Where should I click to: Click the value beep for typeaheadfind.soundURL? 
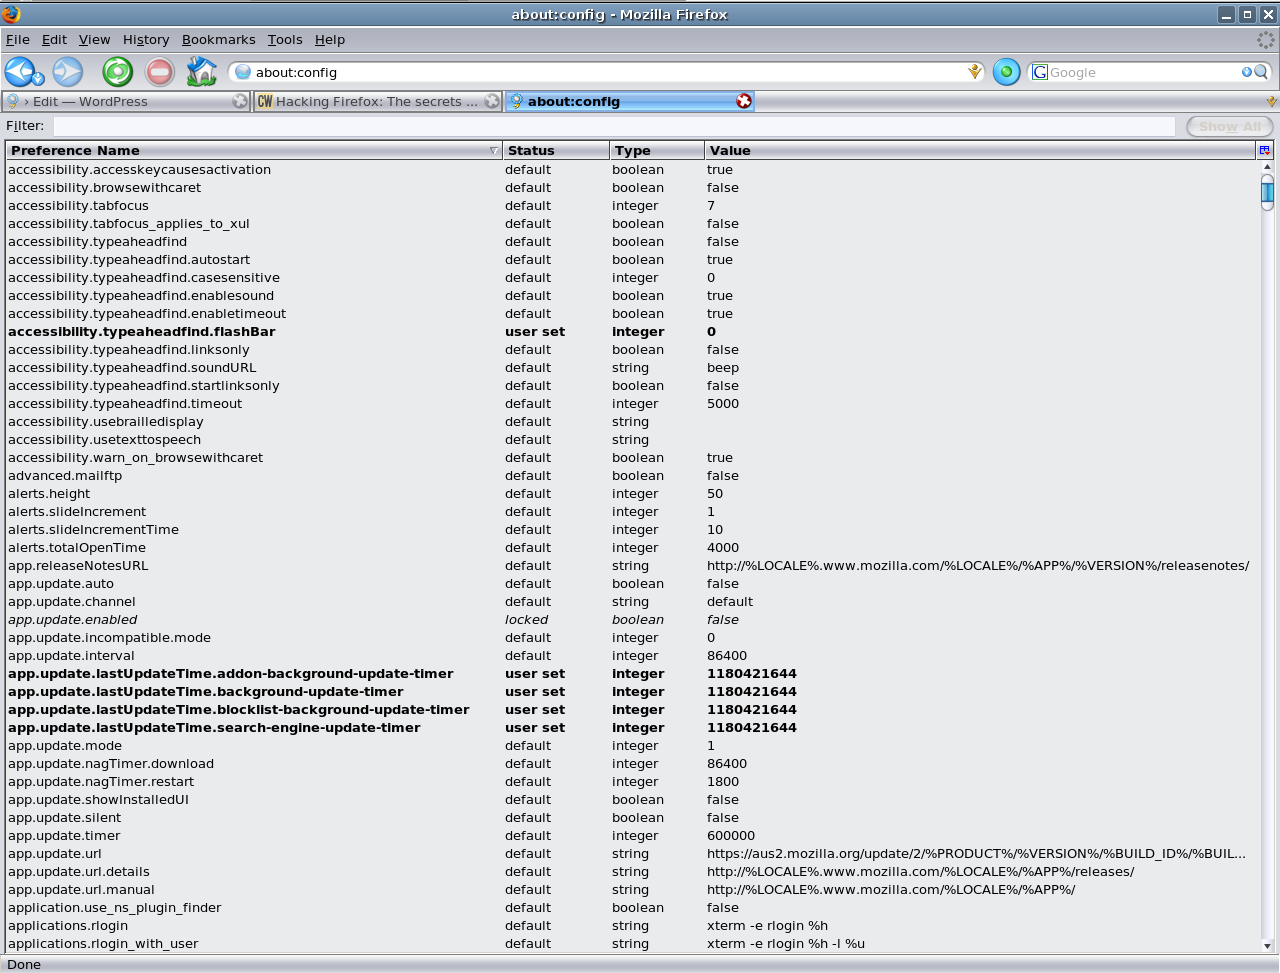723,368
